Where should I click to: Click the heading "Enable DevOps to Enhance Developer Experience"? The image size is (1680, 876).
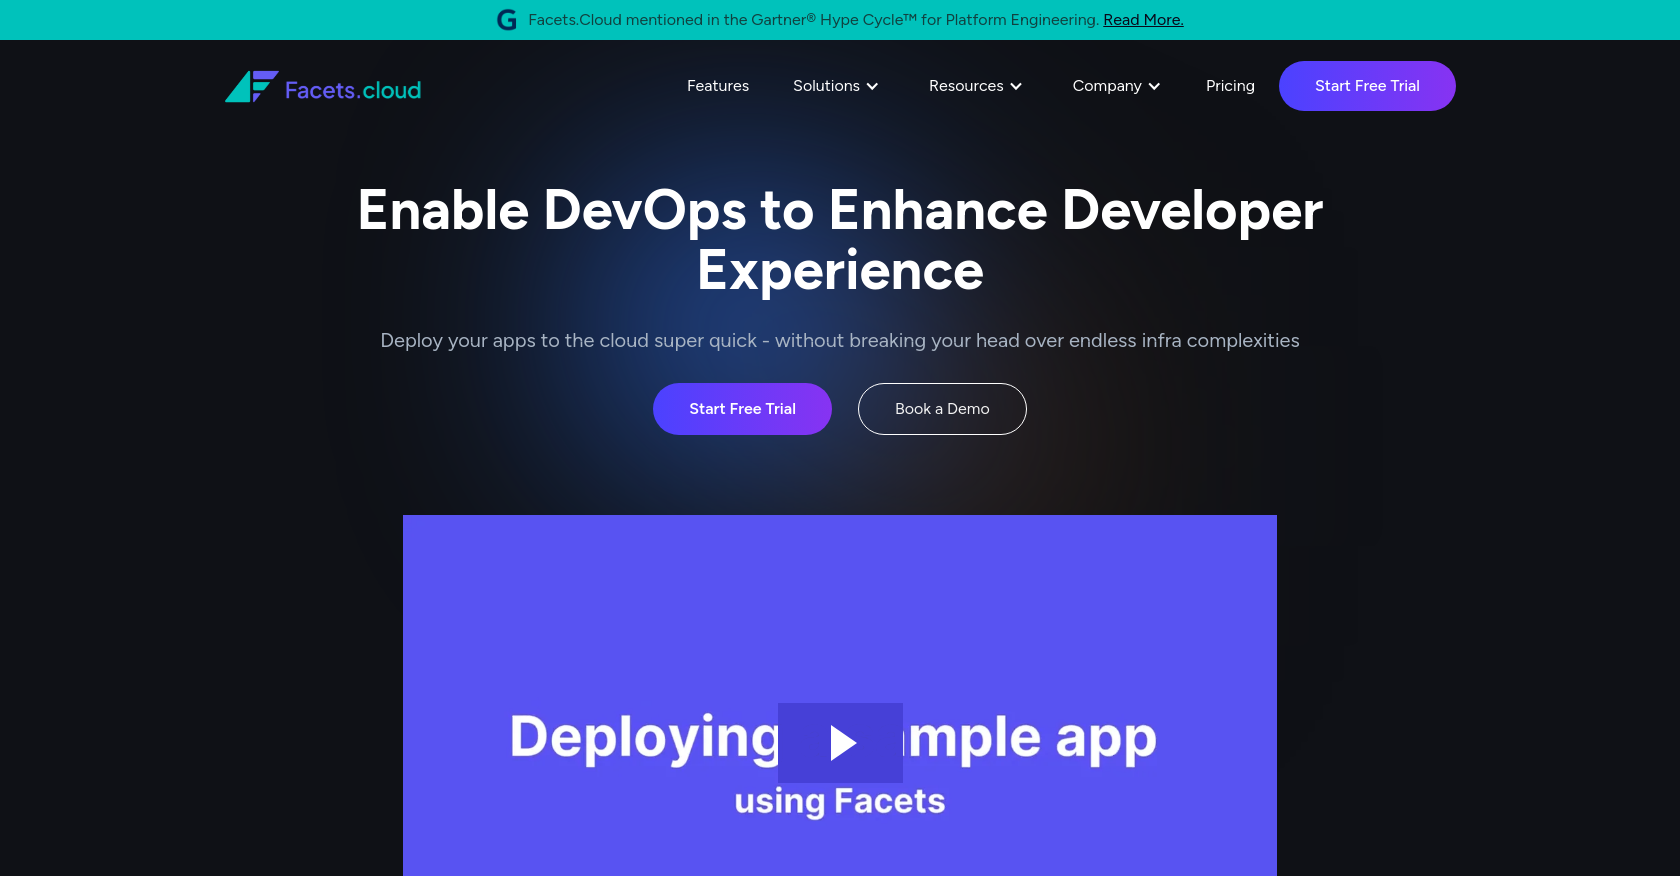point(840,240)
